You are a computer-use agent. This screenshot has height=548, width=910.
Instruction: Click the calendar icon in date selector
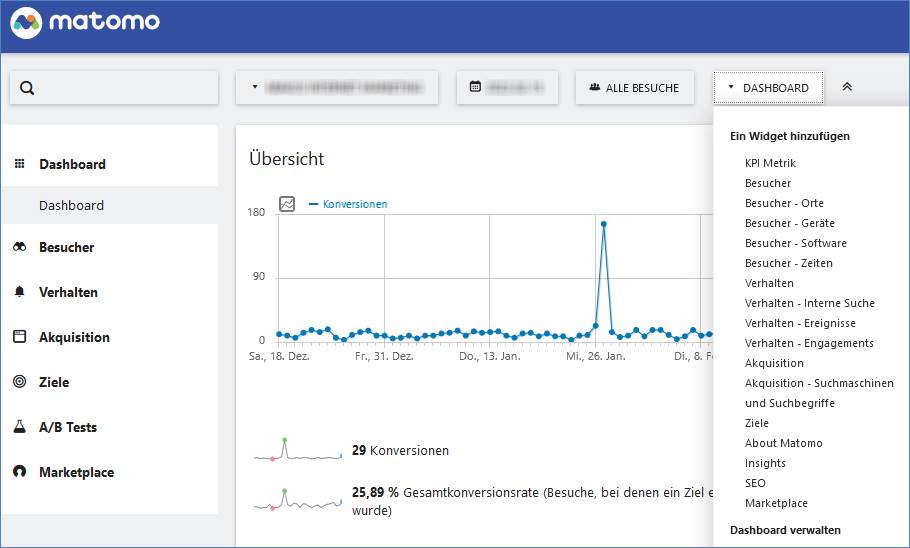475,86
